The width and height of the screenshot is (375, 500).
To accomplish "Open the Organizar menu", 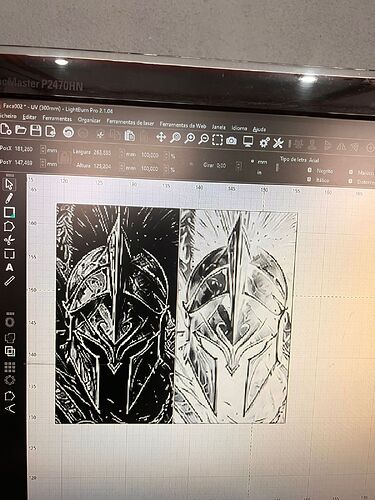I will 89,120.
